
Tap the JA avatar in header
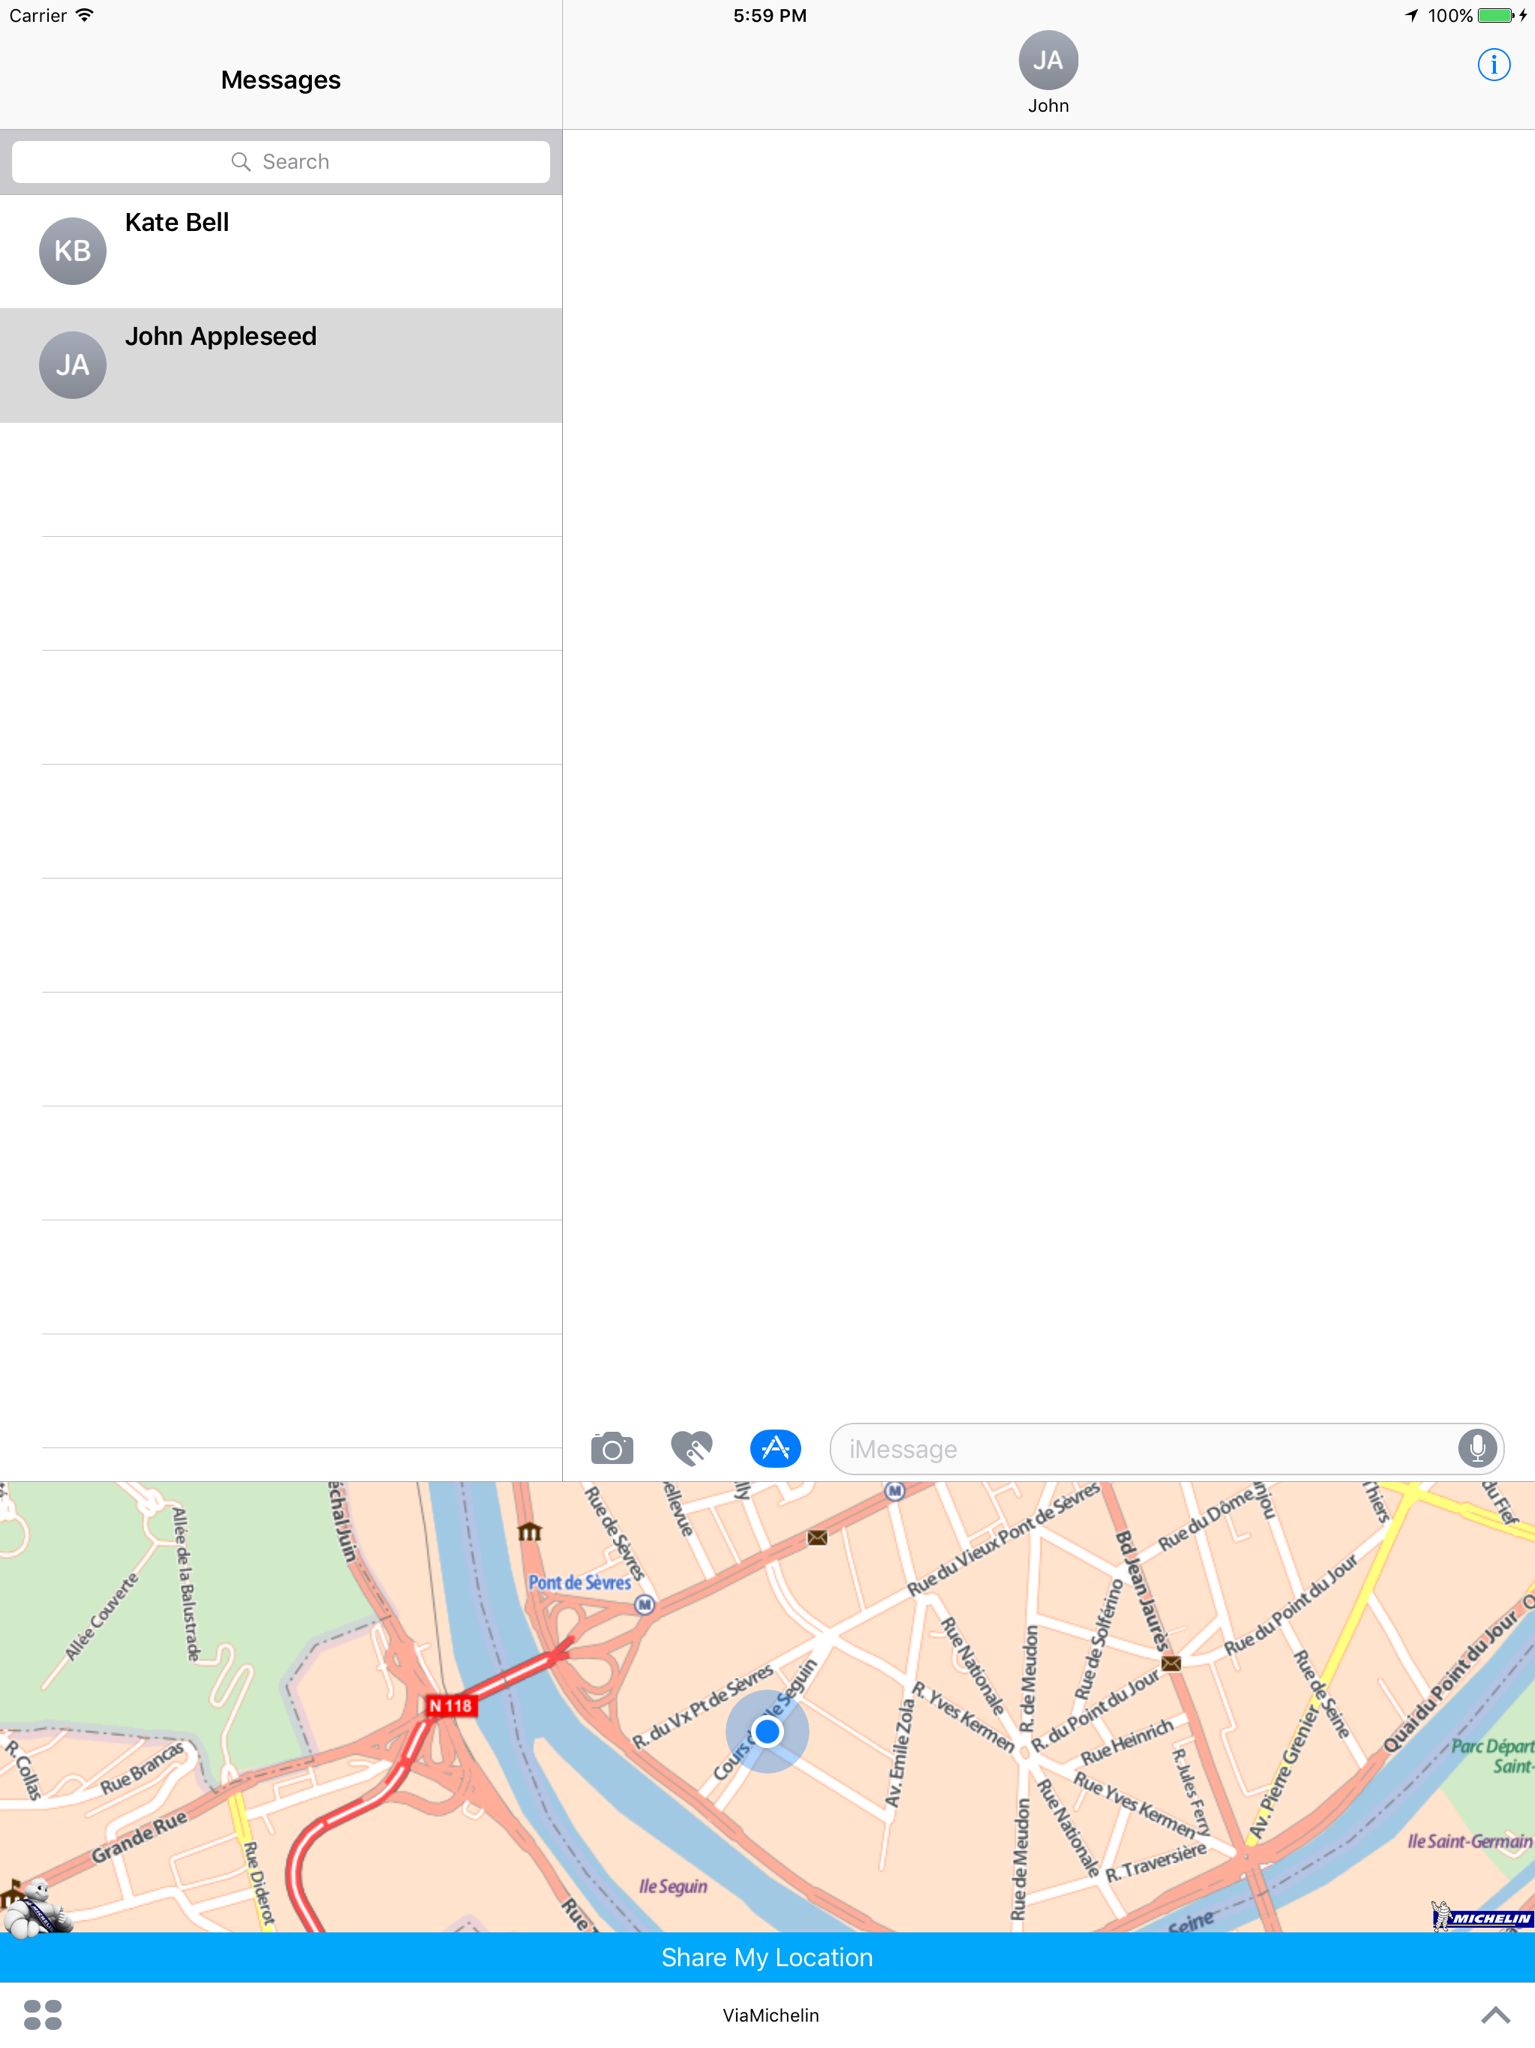[1048, 61]
